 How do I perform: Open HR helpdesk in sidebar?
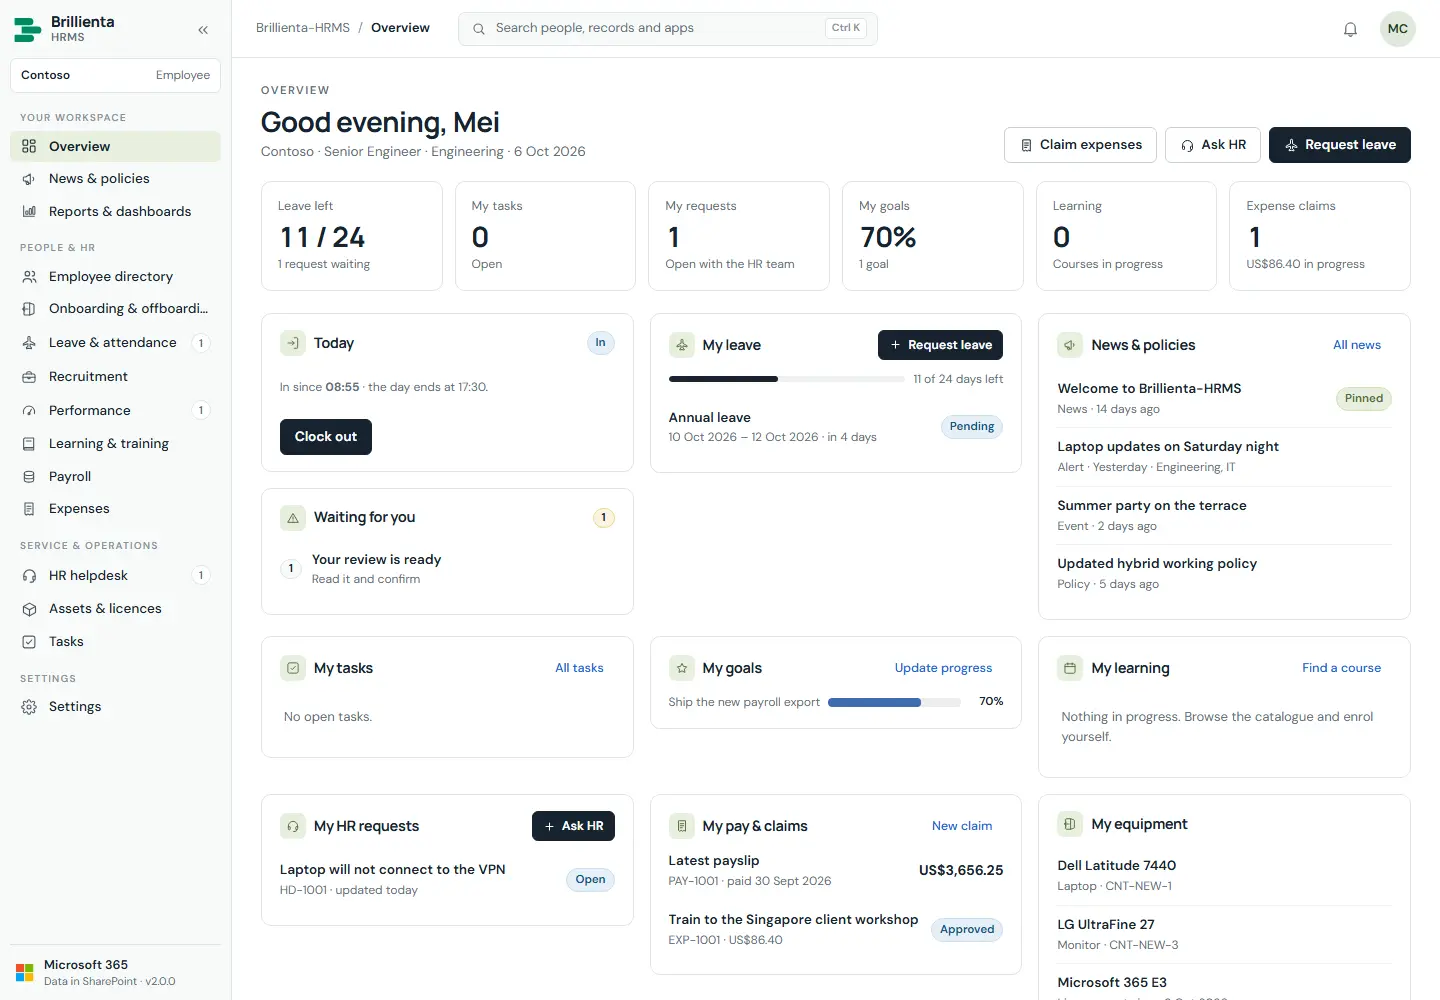[115, 575]
